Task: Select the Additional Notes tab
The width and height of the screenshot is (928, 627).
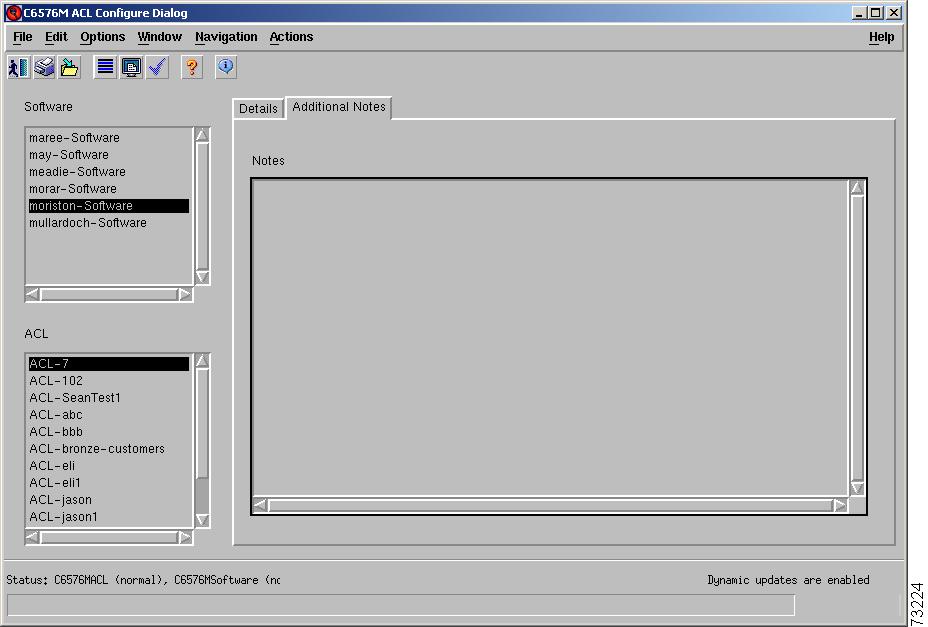Action: point(339,107)
